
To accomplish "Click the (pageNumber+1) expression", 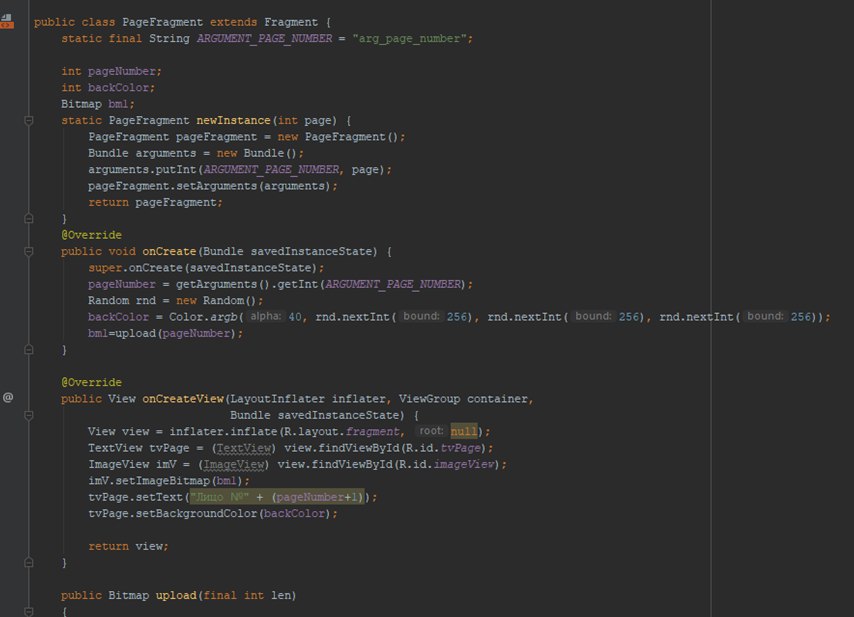I will pyautogui.click(x=318, y=497).
